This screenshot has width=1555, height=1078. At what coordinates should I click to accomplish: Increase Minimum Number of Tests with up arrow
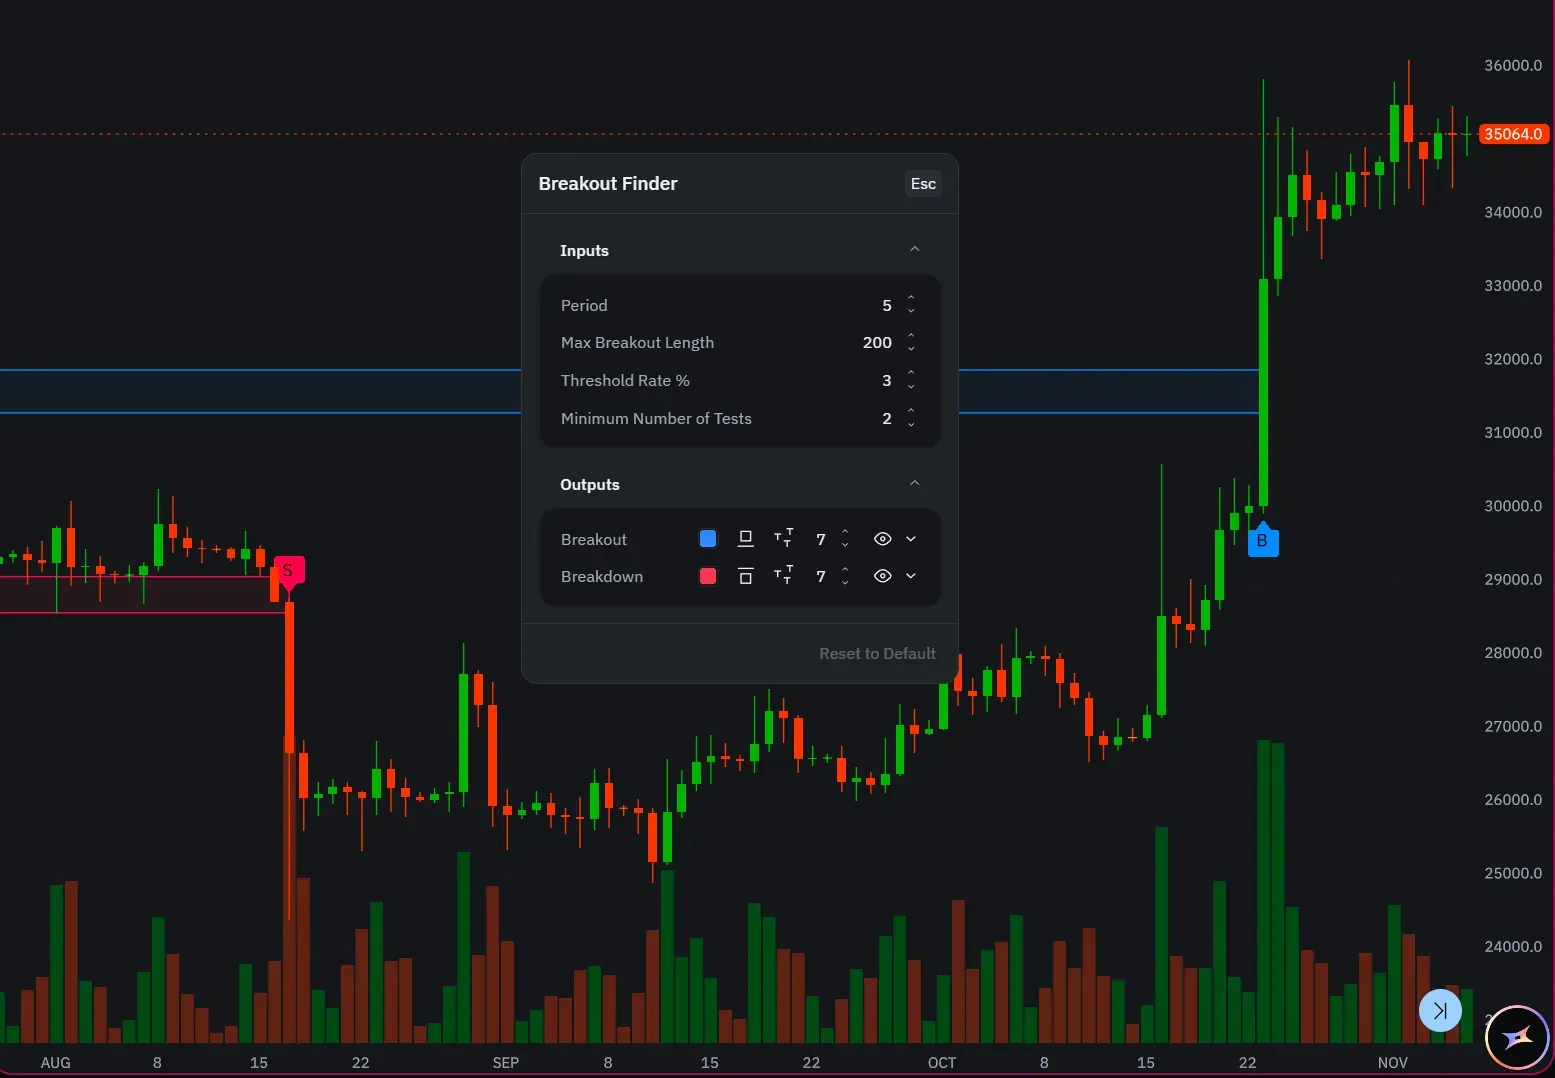pos(911,412)
